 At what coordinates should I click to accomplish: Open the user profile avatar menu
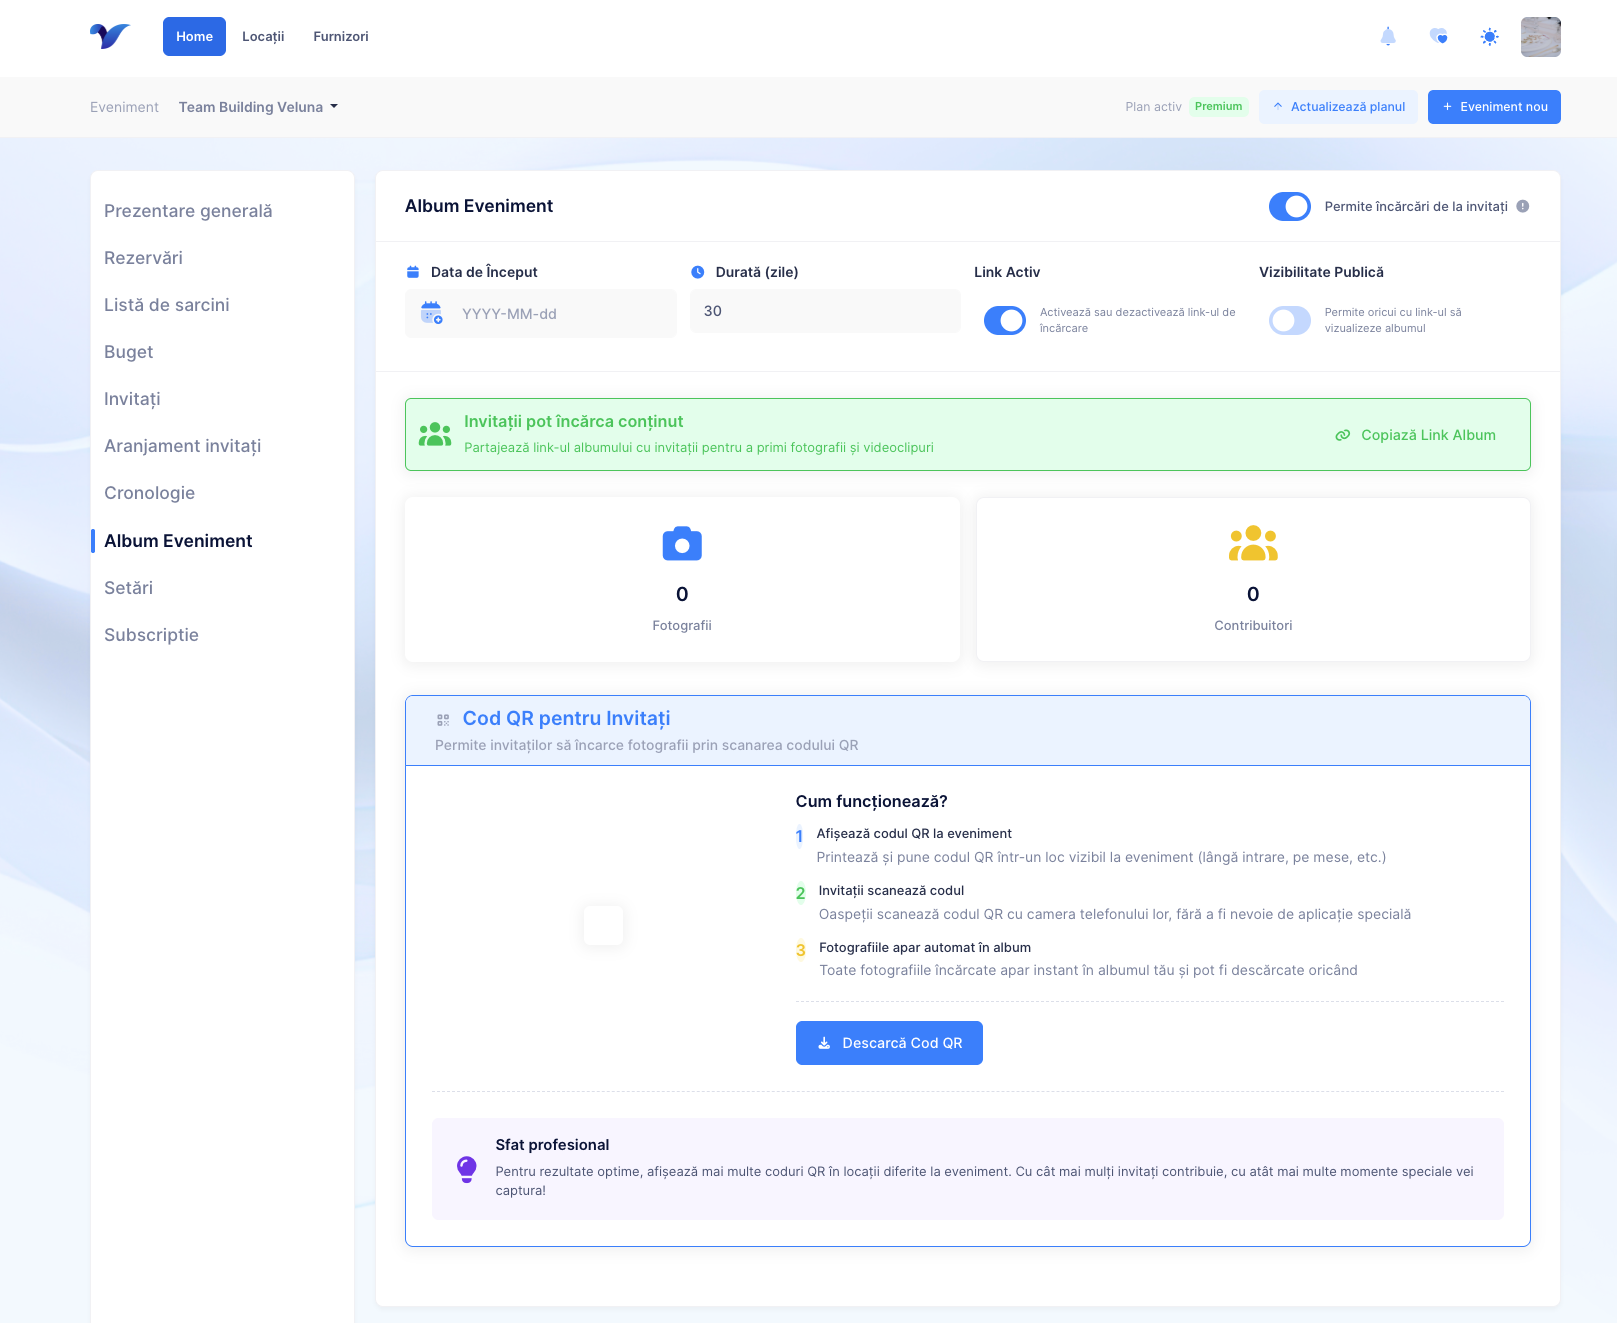[1540, 37]
